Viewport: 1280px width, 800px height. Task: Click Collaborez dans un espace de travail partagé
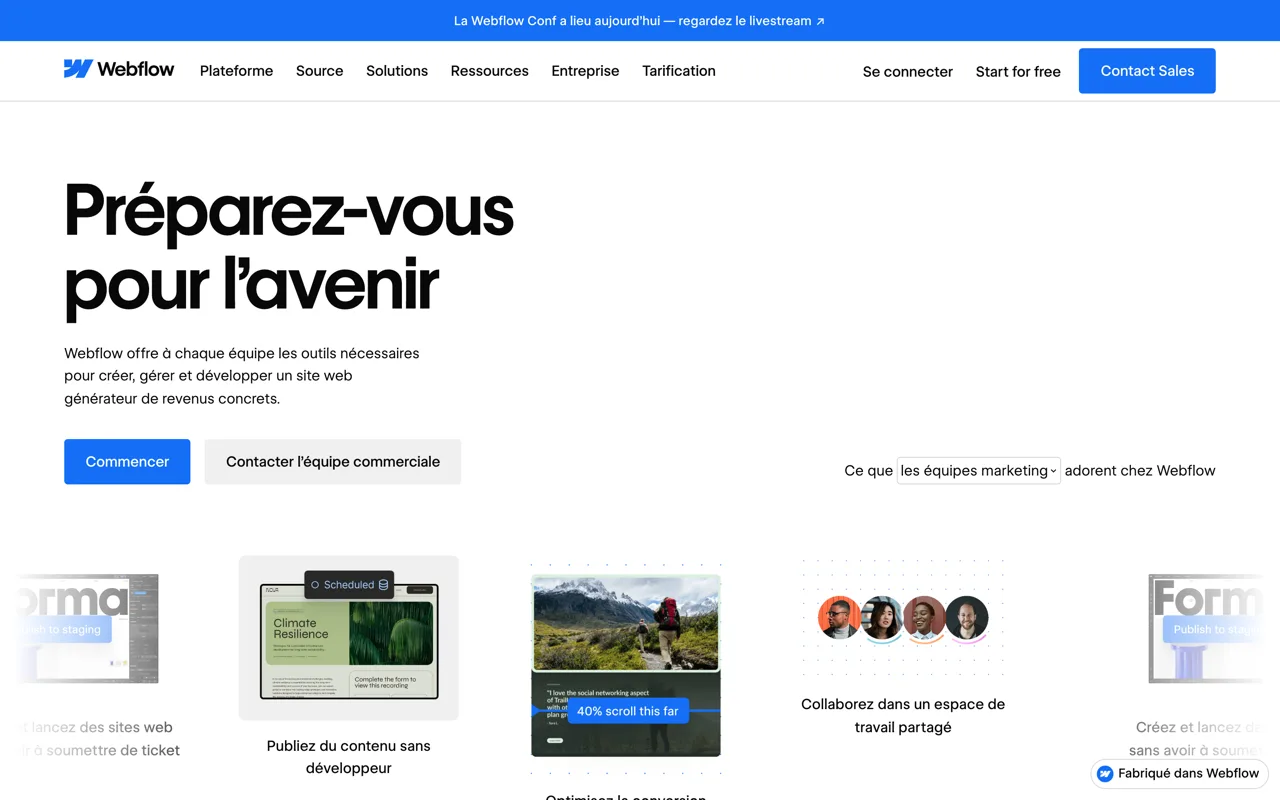click(x=903, y=716)
